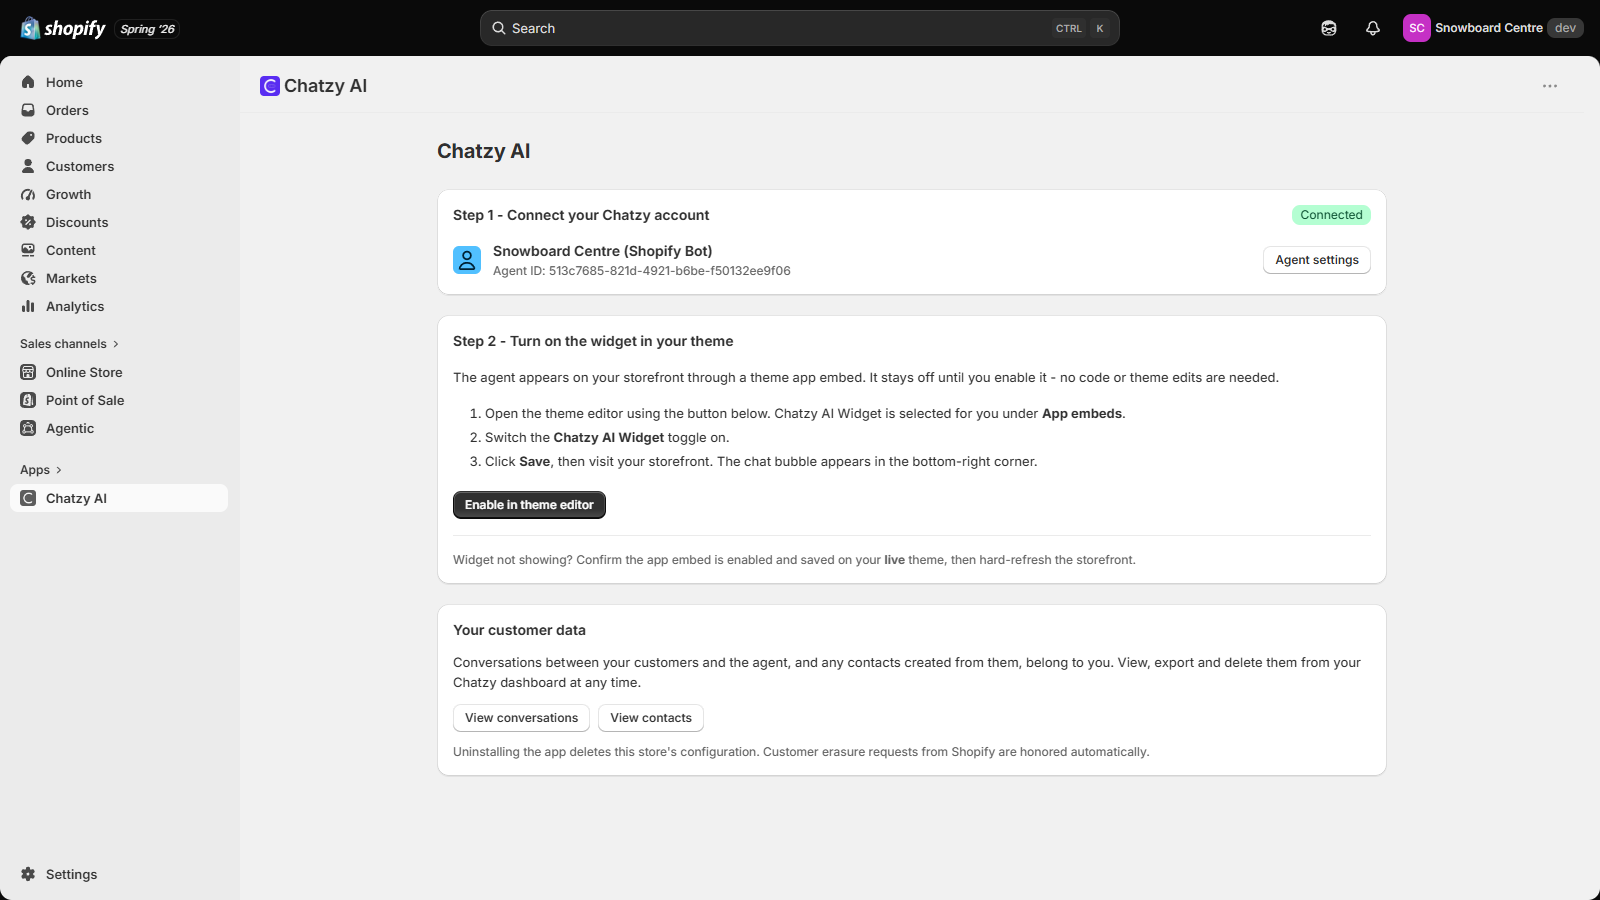Click the Content icon in sidebar
The image size is (1600, 900).
28,250
